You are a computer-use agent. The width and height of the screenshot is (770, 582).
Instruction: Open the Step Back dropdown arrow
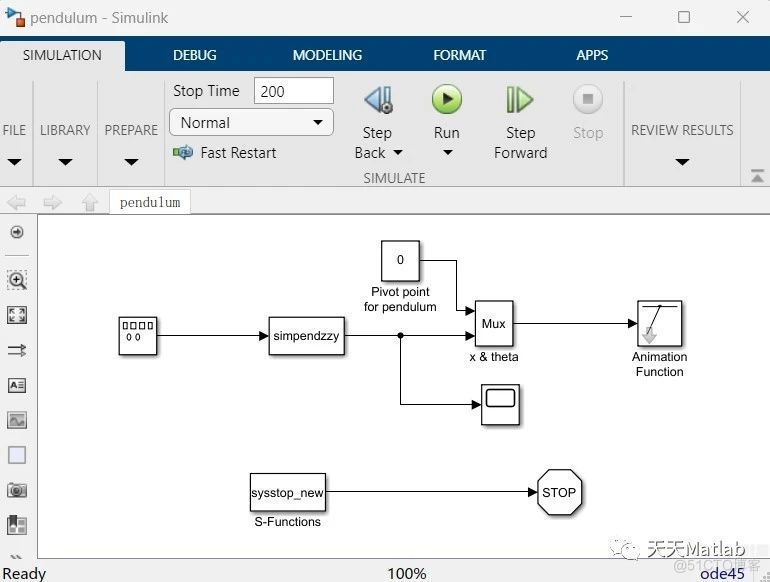398,153
